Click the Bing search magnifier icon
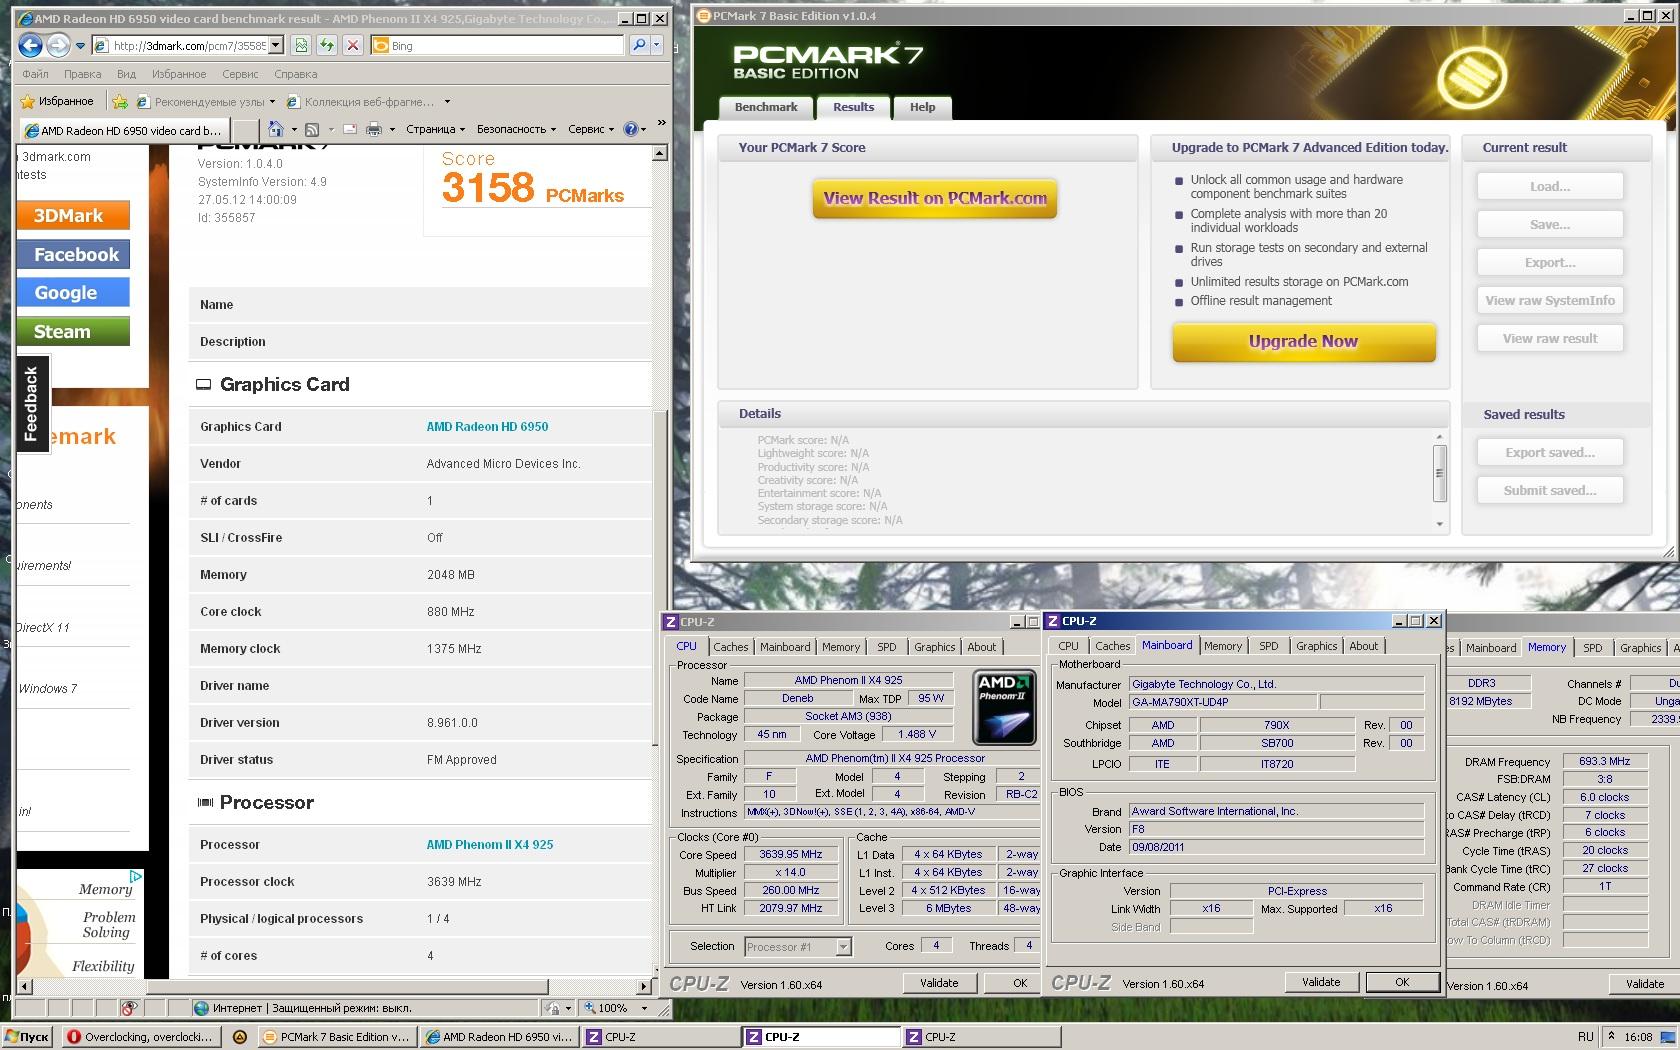The height and width of the screenshot is (1050, 1680). point(639,45)
